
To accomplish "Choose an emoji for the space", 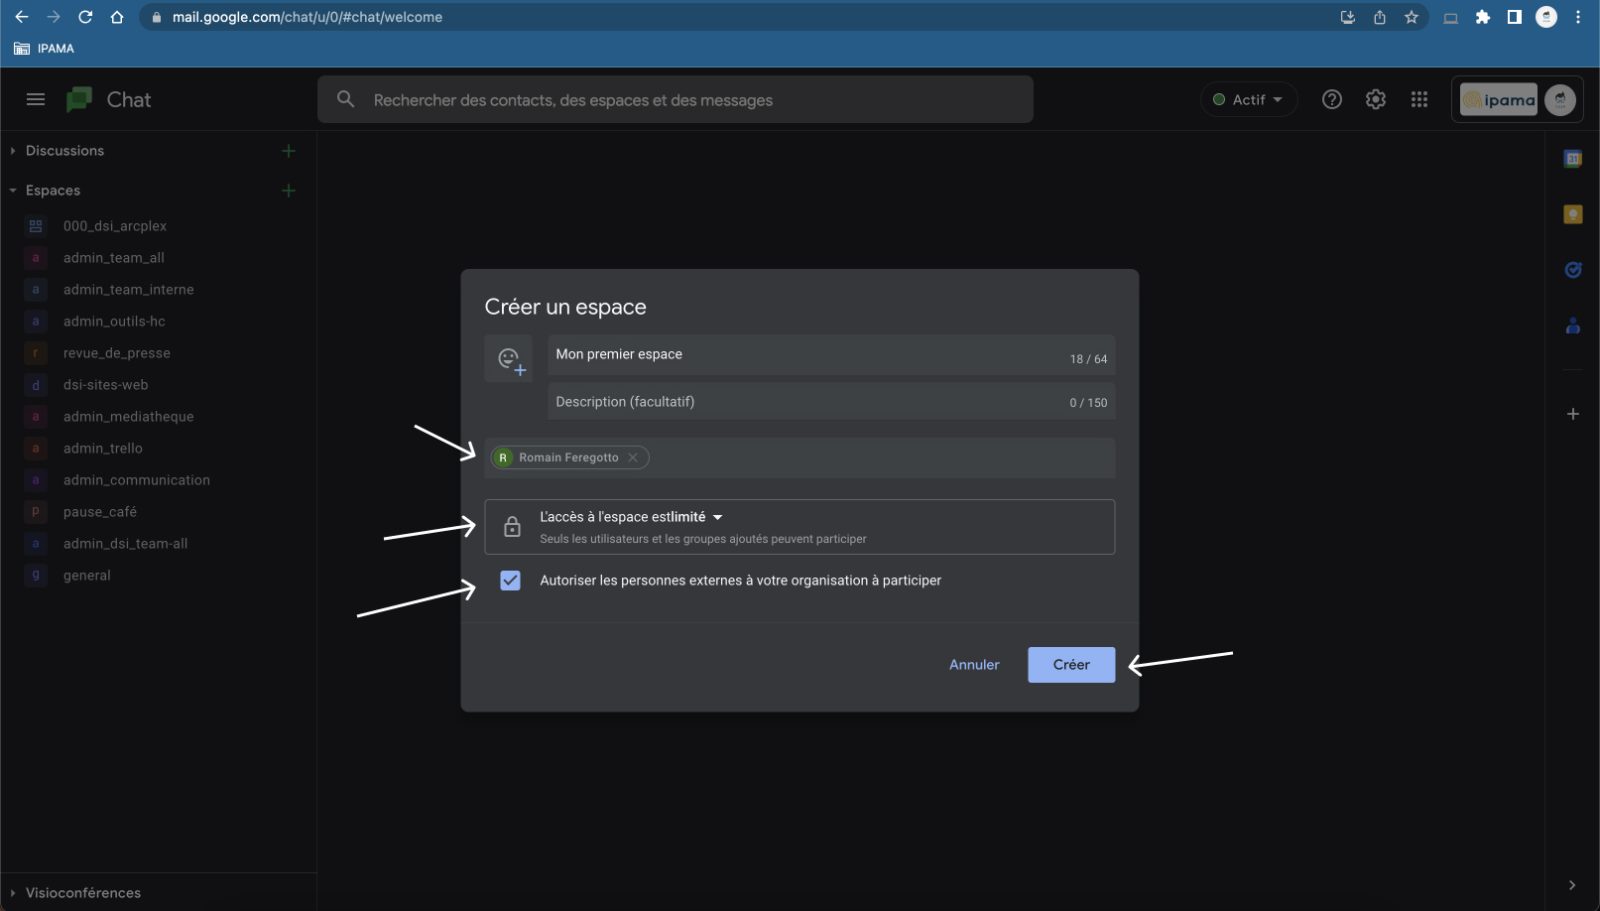I will pyautogui.click(x=510, y=359).
